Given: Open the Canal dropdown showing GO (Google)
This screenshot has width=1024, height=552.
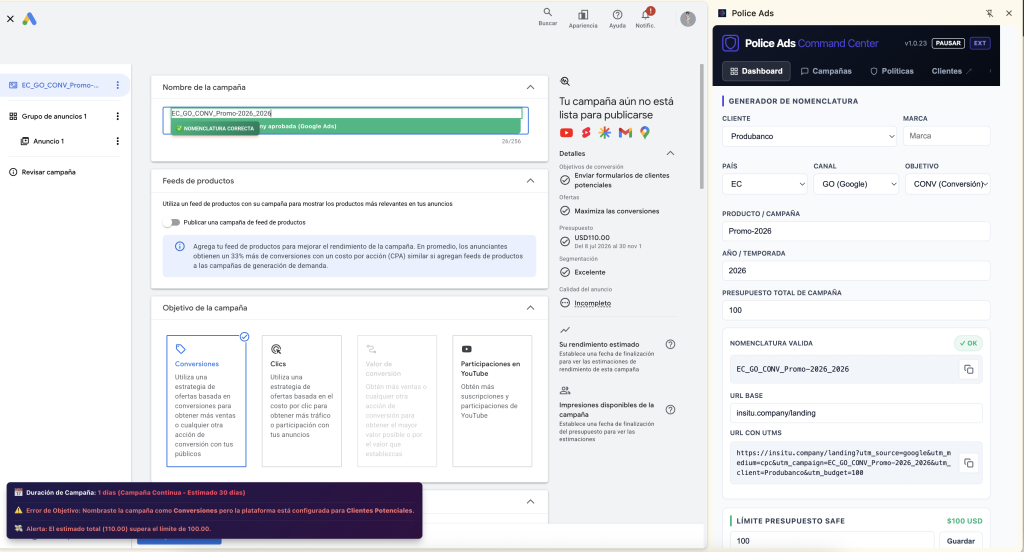Looking at the screenshot, I should pyautogui.click(x=856, y=184).
